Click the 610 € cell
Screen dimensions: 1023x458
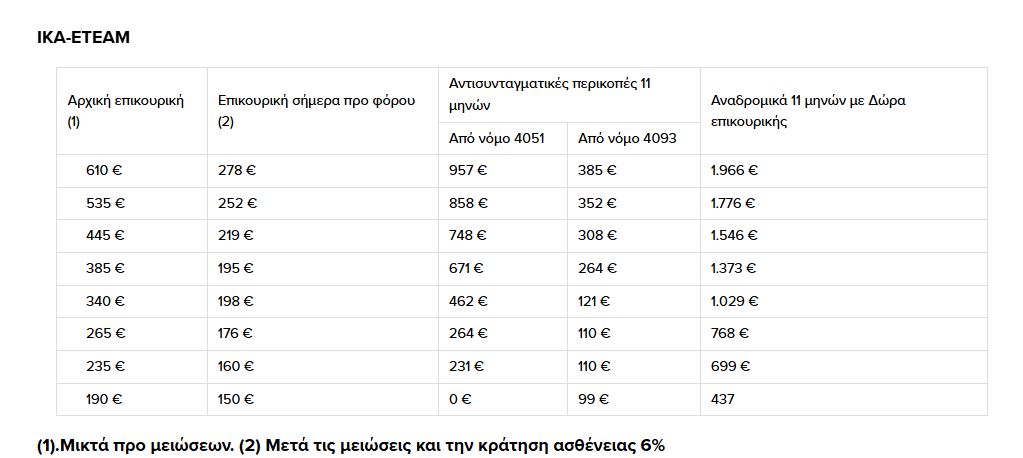click(x=104, y=171)
